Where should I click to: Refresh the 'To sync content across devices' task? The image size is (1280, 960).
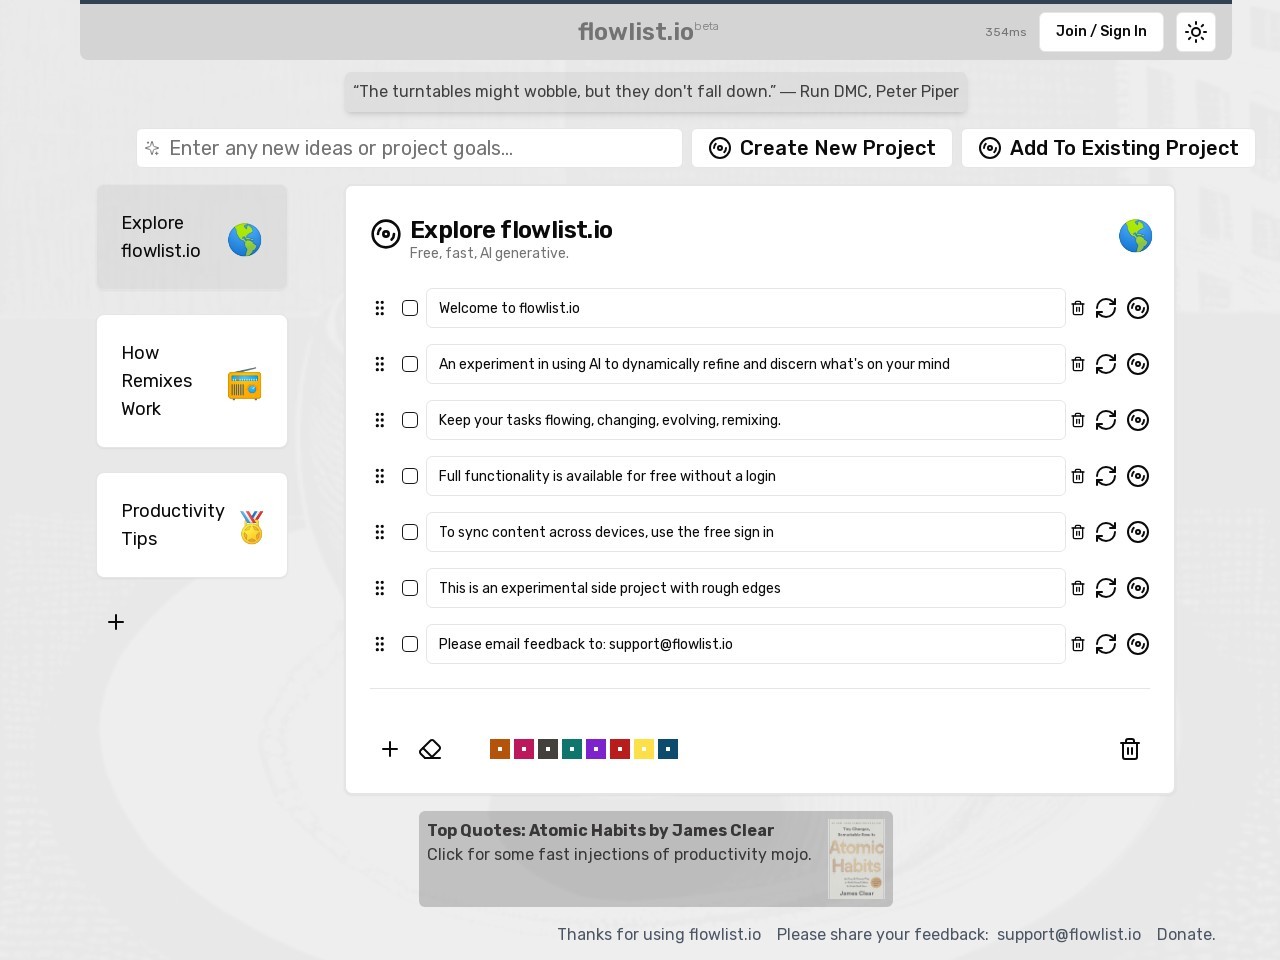[x=1106, y=532]
